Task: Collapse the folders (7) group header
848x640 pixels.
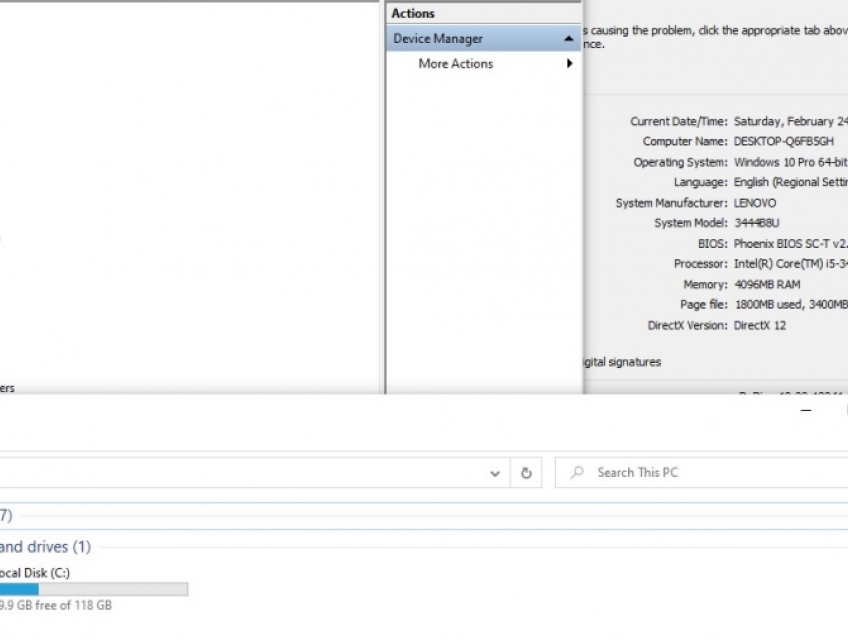Action: coord(6,515)
